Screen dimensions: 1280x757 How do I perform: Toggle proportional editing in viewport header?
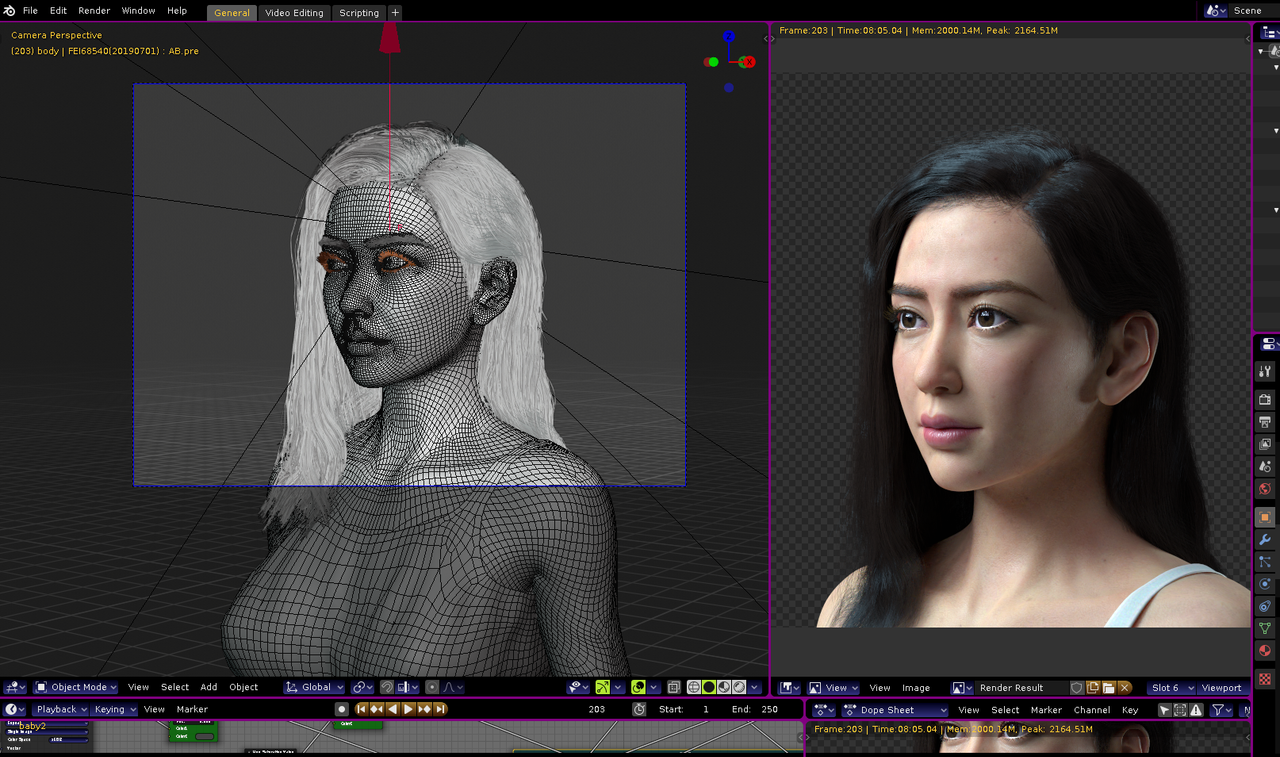tap(432, 687)
